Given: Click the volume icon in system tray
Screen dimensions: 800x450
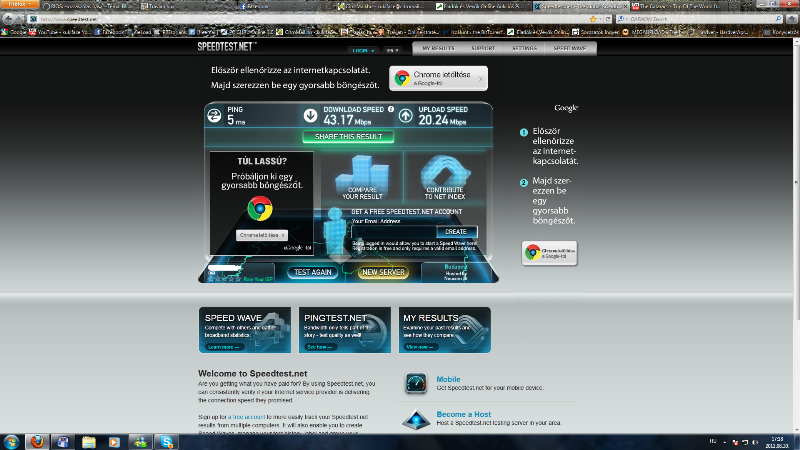Looking at the screenshot, I should (x=755, y=442).
